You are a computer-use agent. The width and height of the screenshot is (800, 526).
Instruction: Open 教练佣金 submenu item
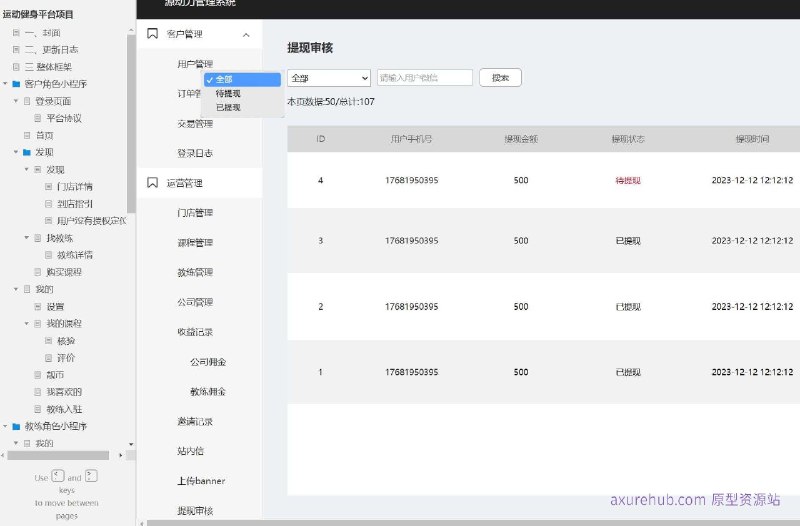click(x=208, y=392)
